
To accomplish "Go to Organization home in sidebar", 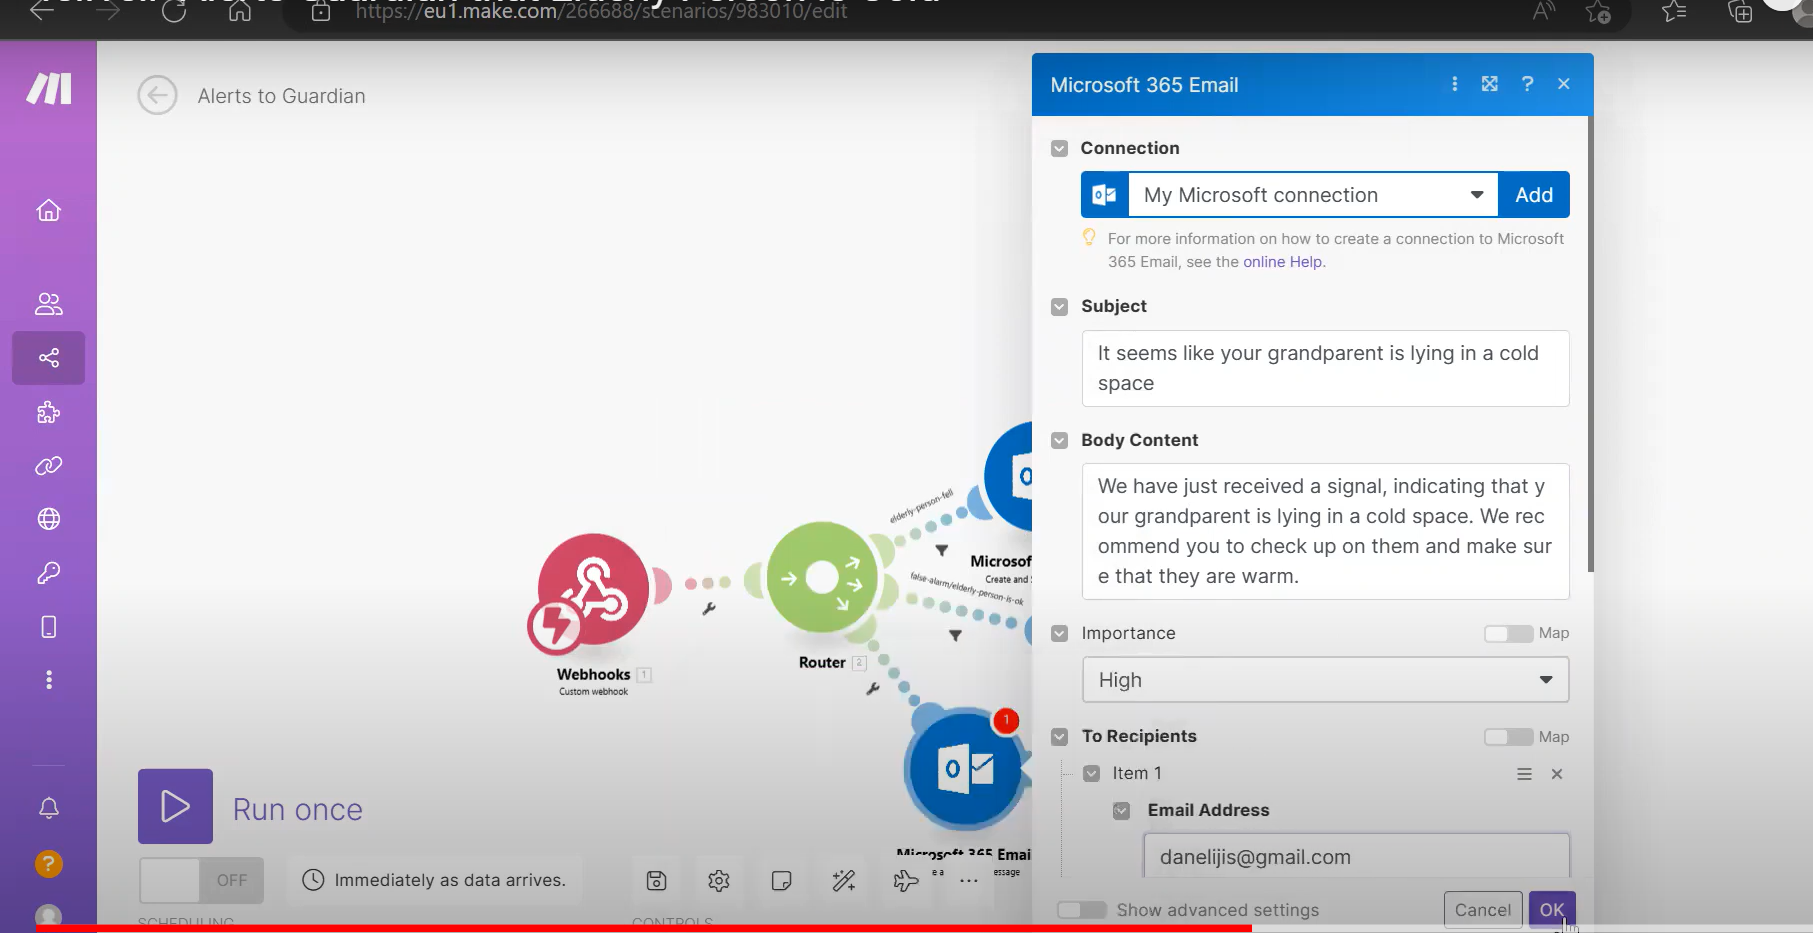I will tap(48, 210).
